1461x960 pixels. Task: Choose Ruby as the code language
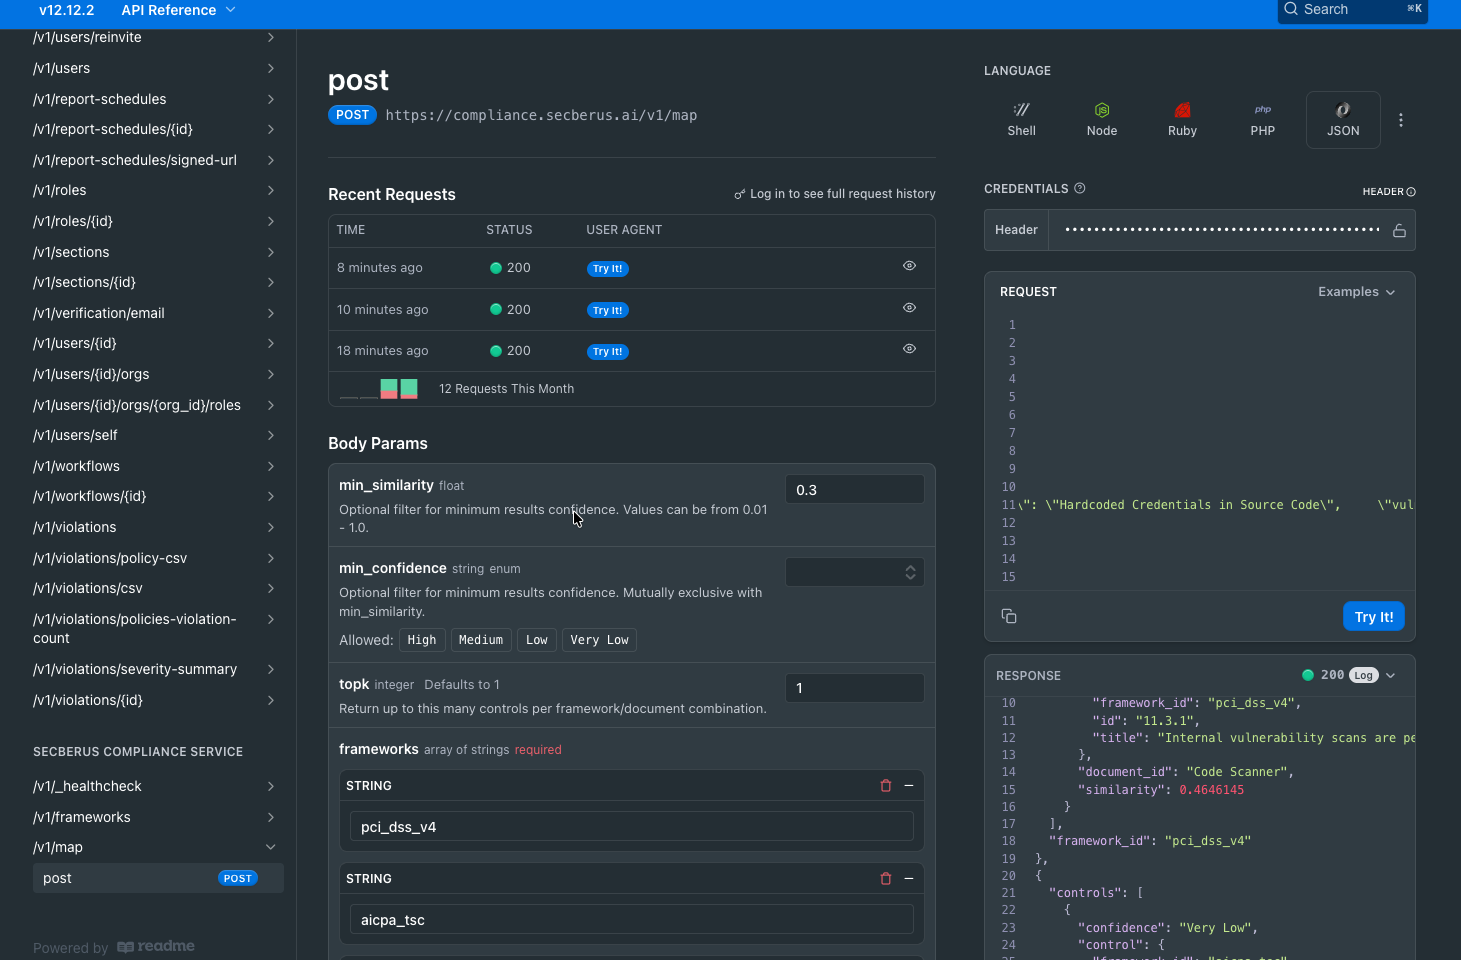[x=1182, y=118]
